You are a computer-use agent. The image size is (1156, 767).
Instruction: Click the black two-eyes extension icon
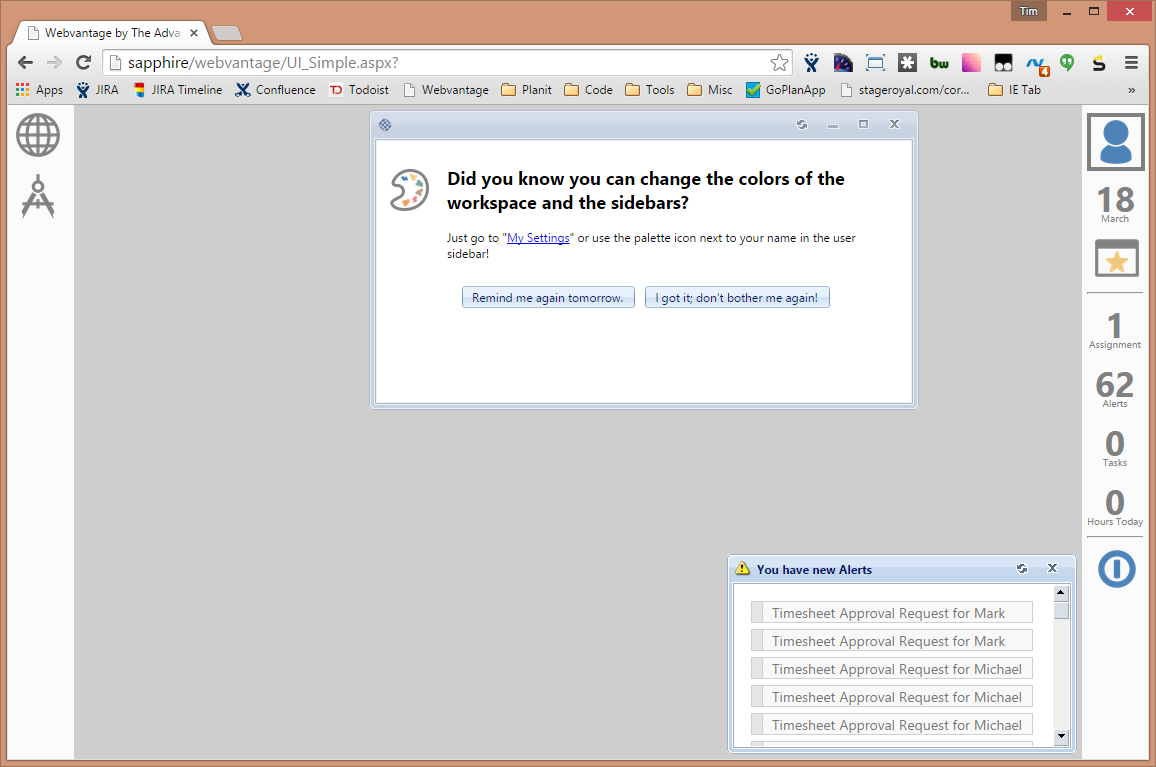click(1003, 63)
